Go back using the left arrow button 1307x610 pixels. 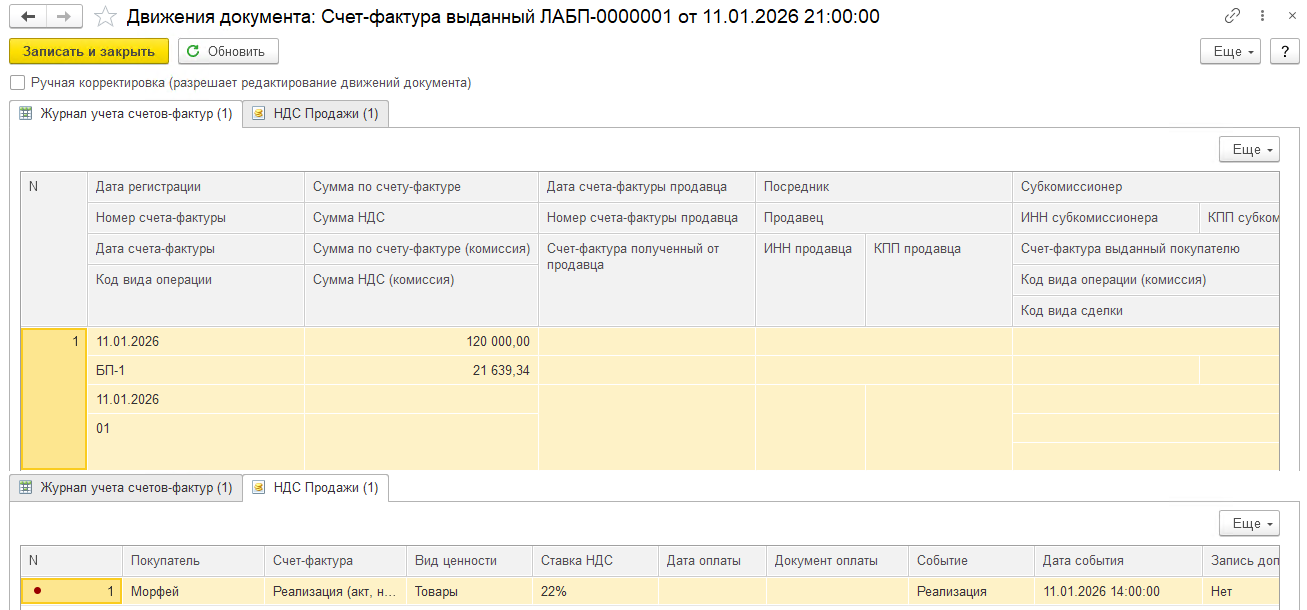coord(28,17)
